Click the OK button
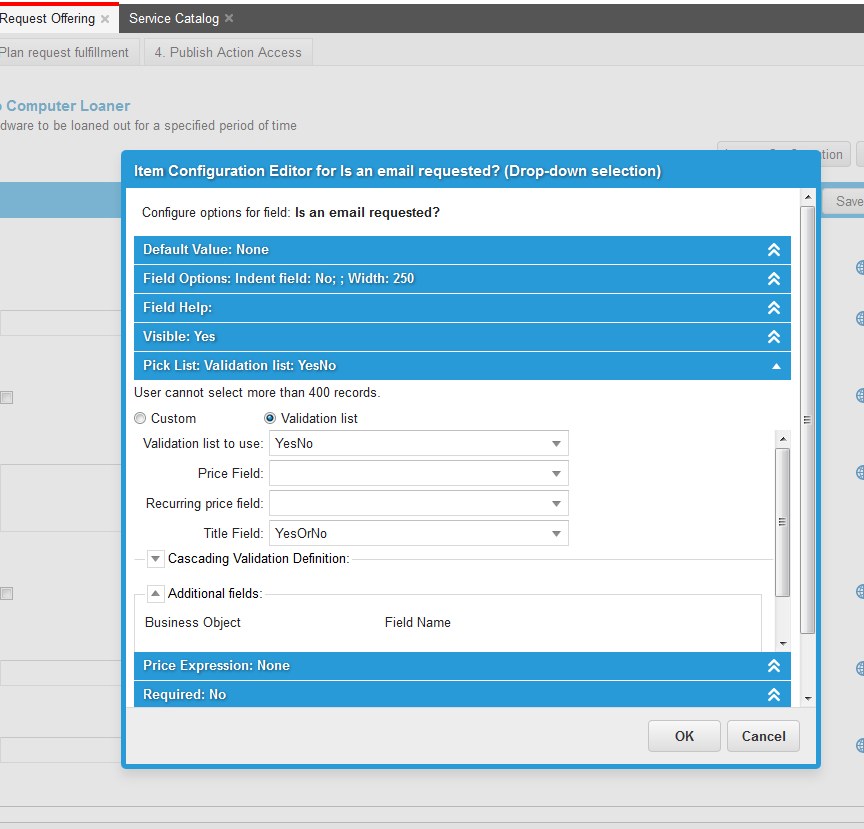 tap(684, 736)
